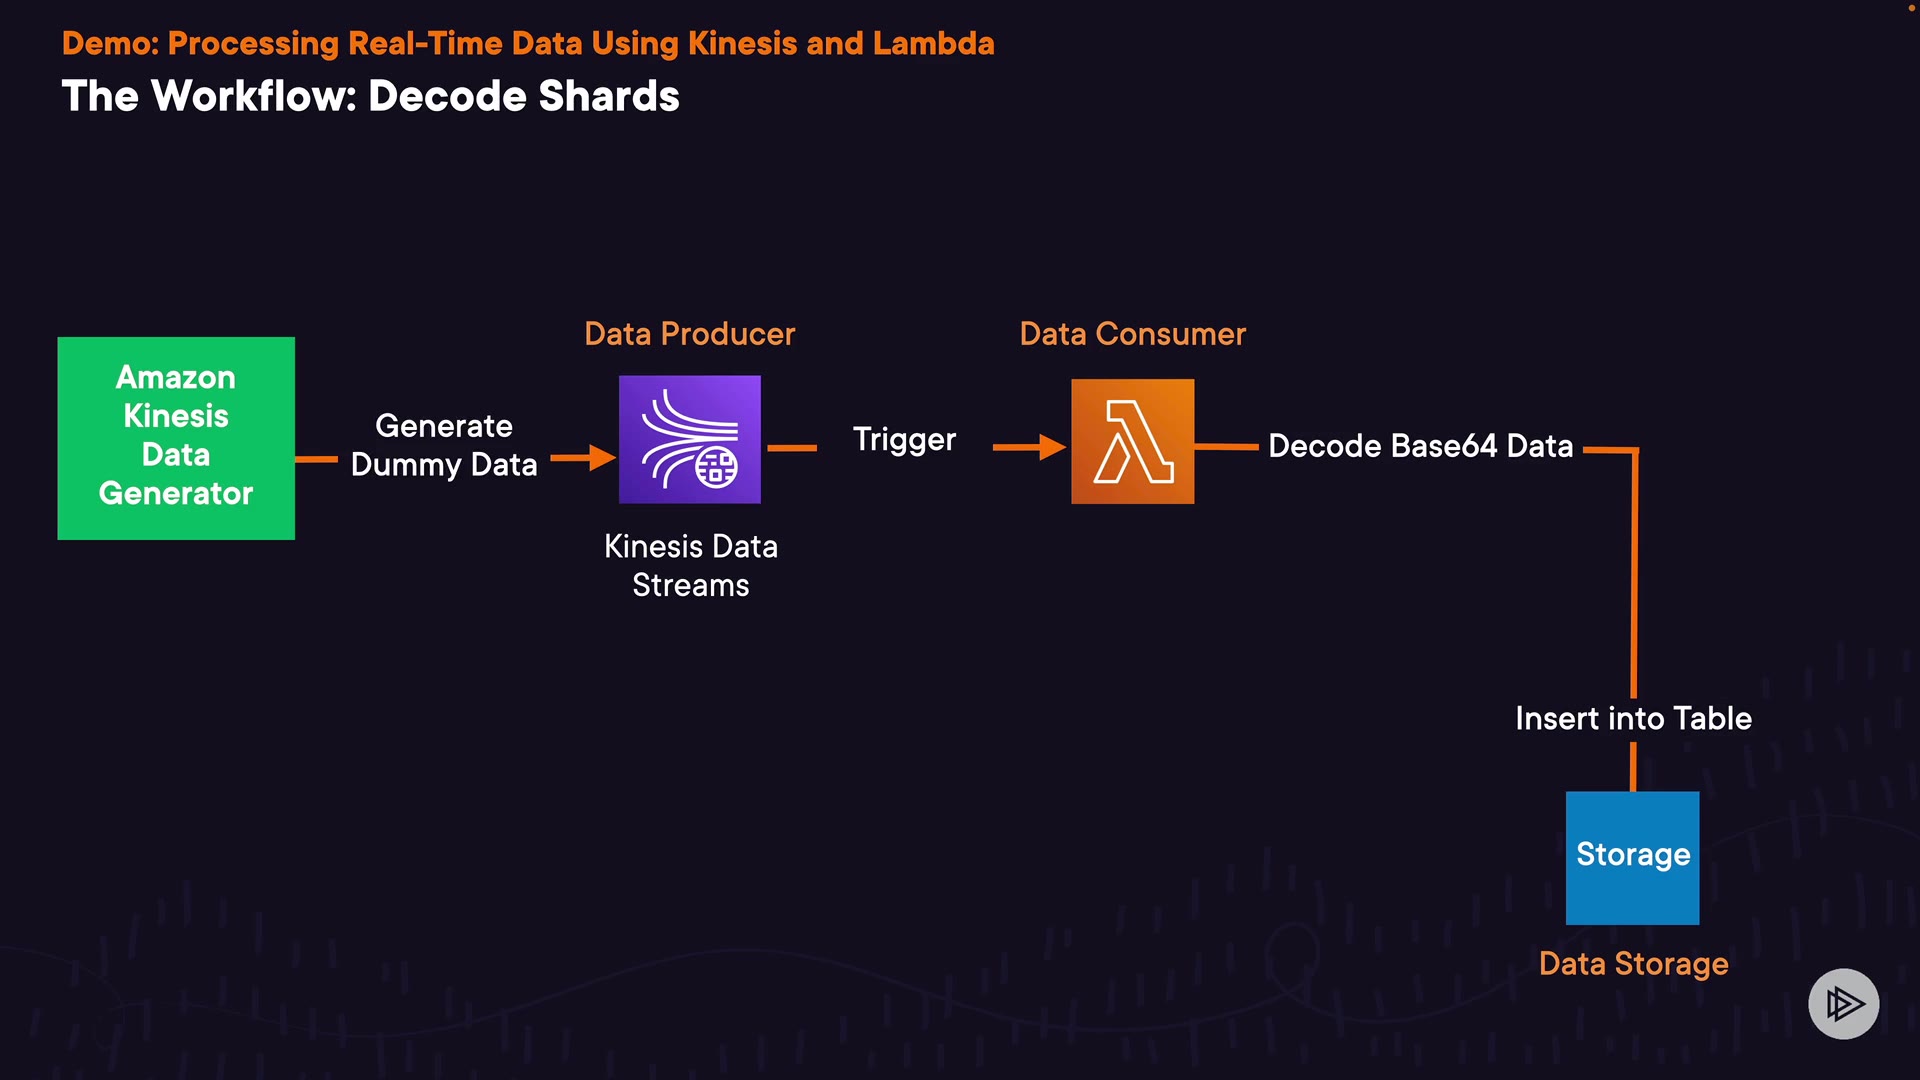The width and height of the screenshot is (1920, 1080).
Task: Select the 'Data Producer' label
Action: click(689, 334)
